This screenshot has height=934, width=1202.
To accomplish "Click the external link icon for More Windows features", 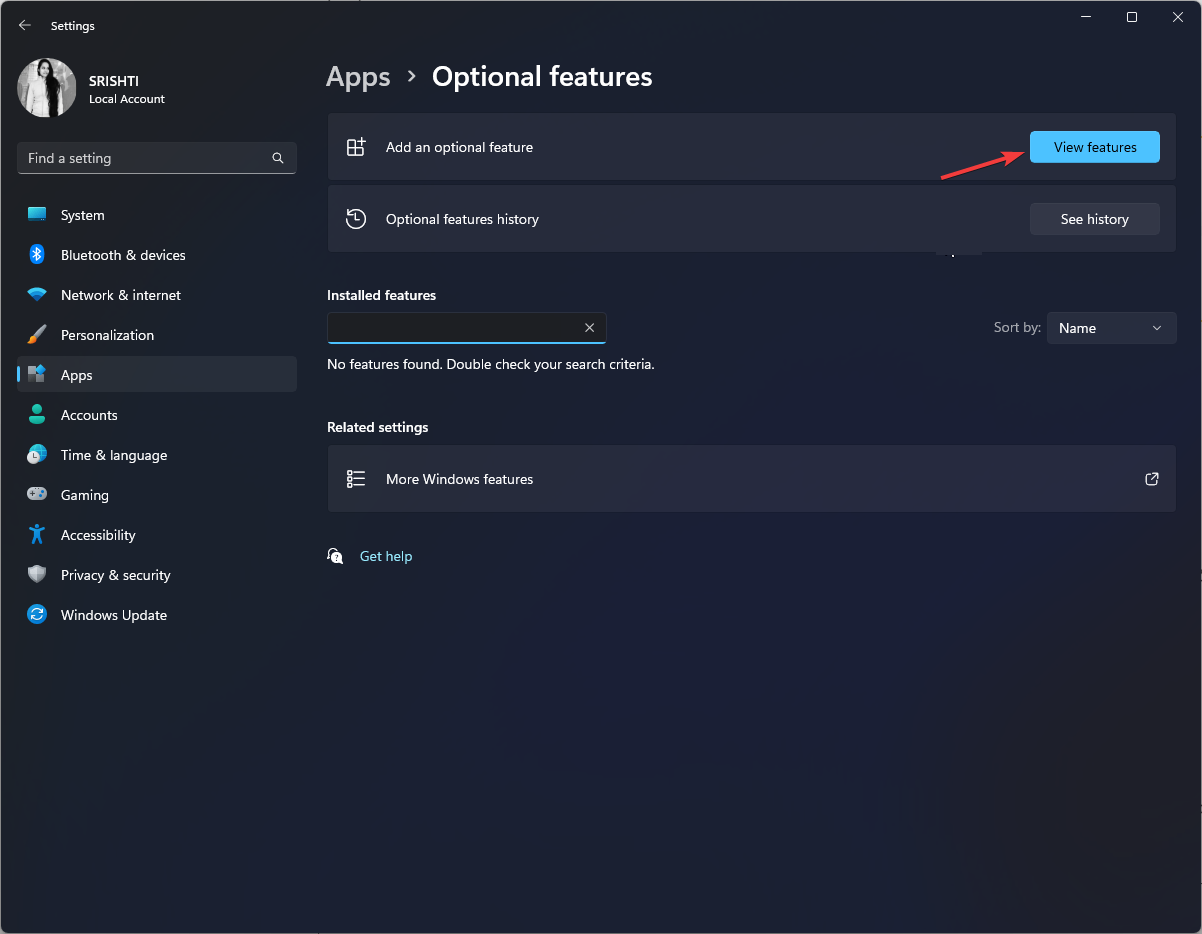I will pyautogui.click(x=1152, y=479).
